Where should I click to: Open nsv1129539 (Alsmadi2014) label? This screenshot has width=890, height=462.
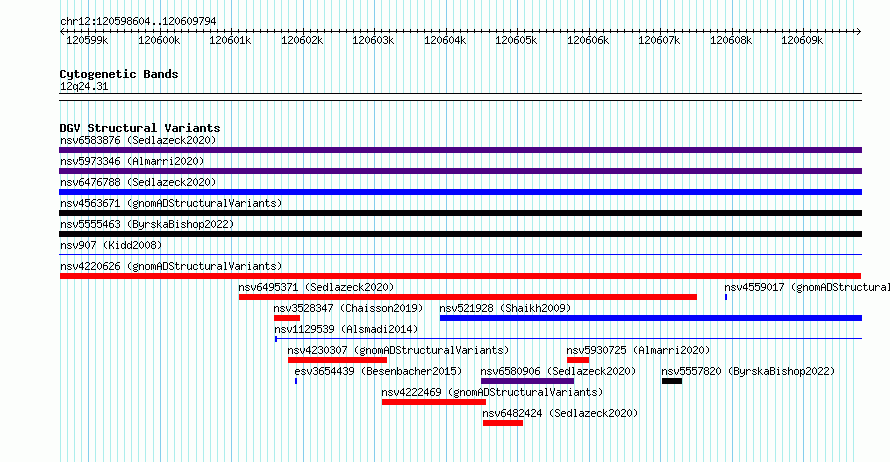[346, 329]
